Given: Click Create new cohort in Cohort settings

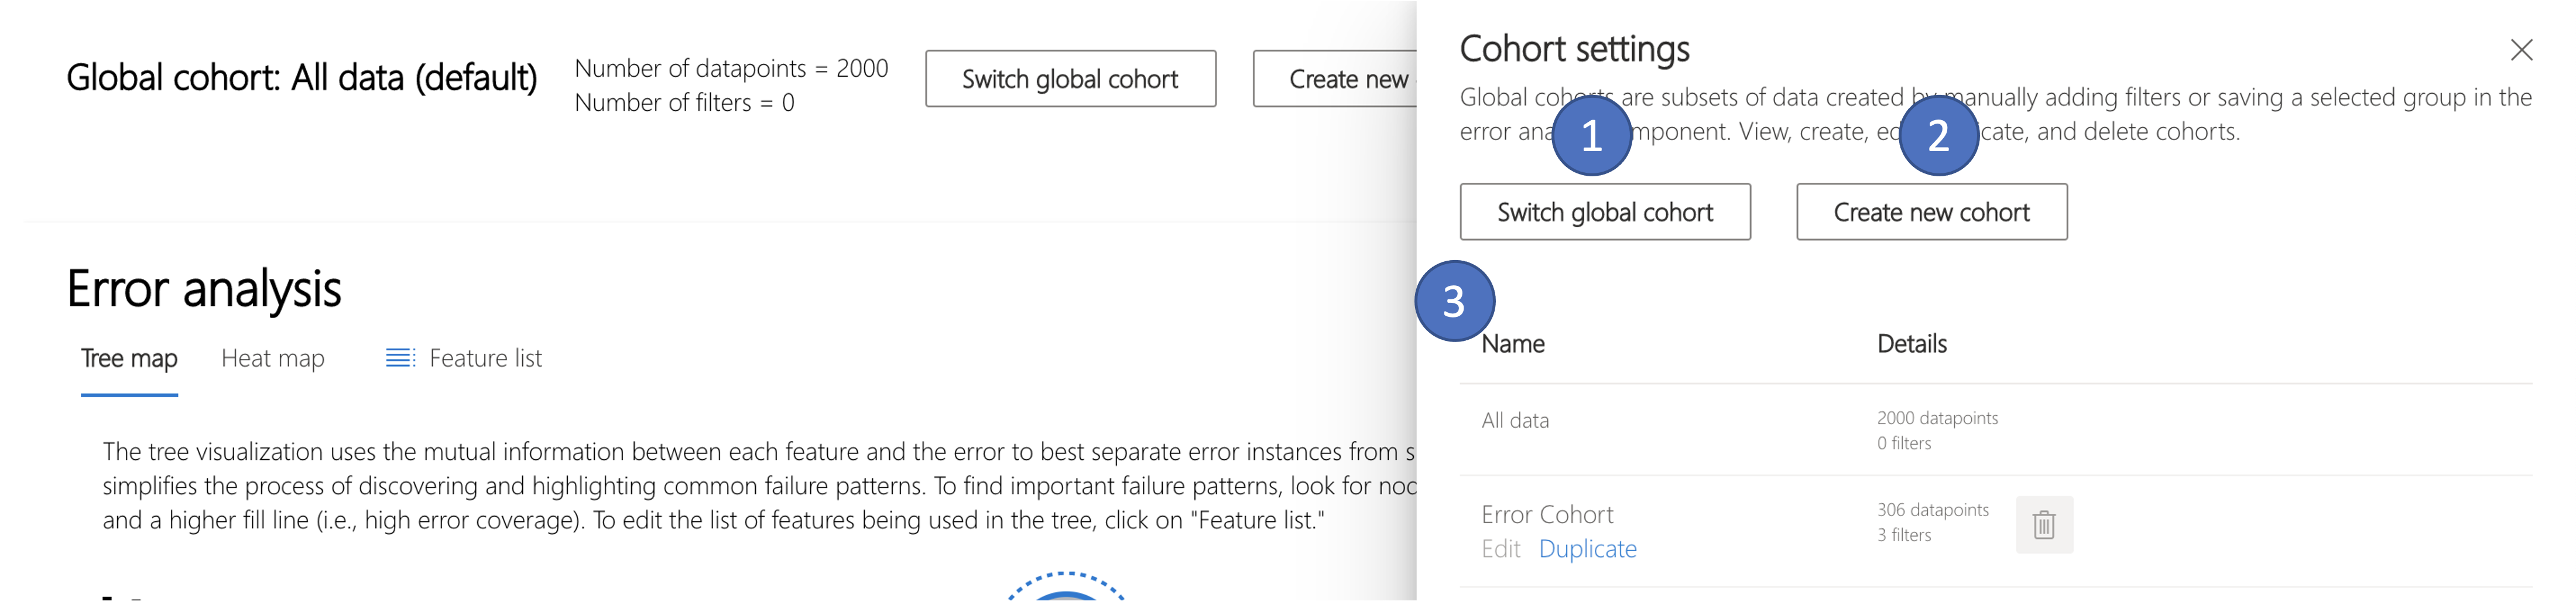Looking at the screenshot, I should pyautogui.click(x=1931, y=212).
